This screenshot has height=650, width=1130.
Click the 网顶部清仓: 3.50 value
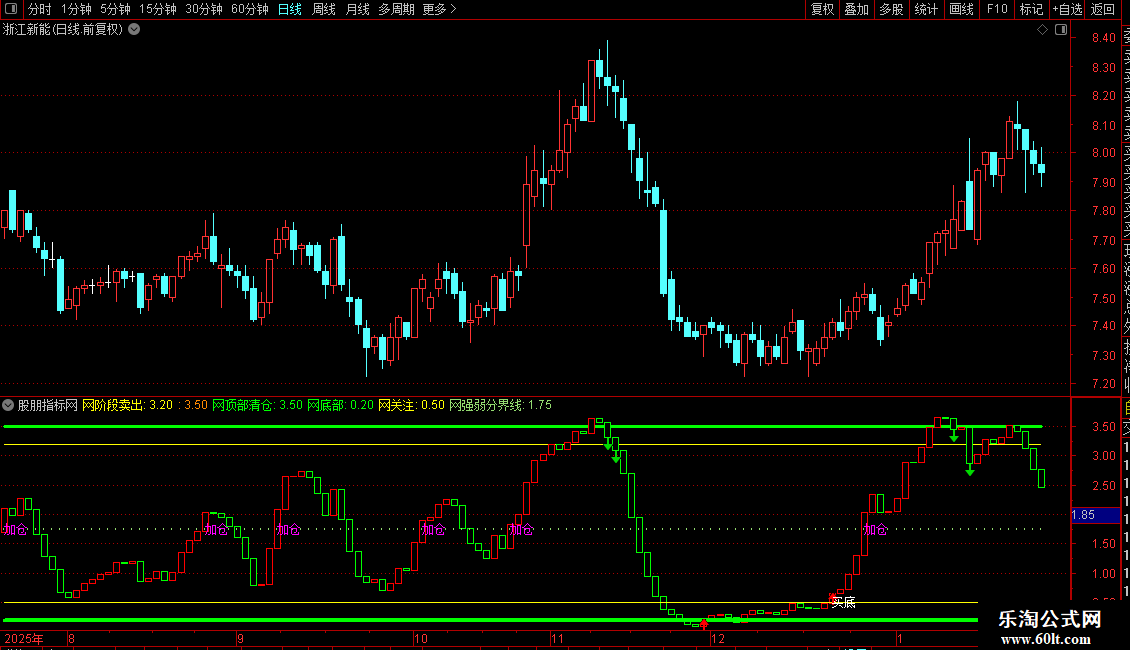coord(257,405)
